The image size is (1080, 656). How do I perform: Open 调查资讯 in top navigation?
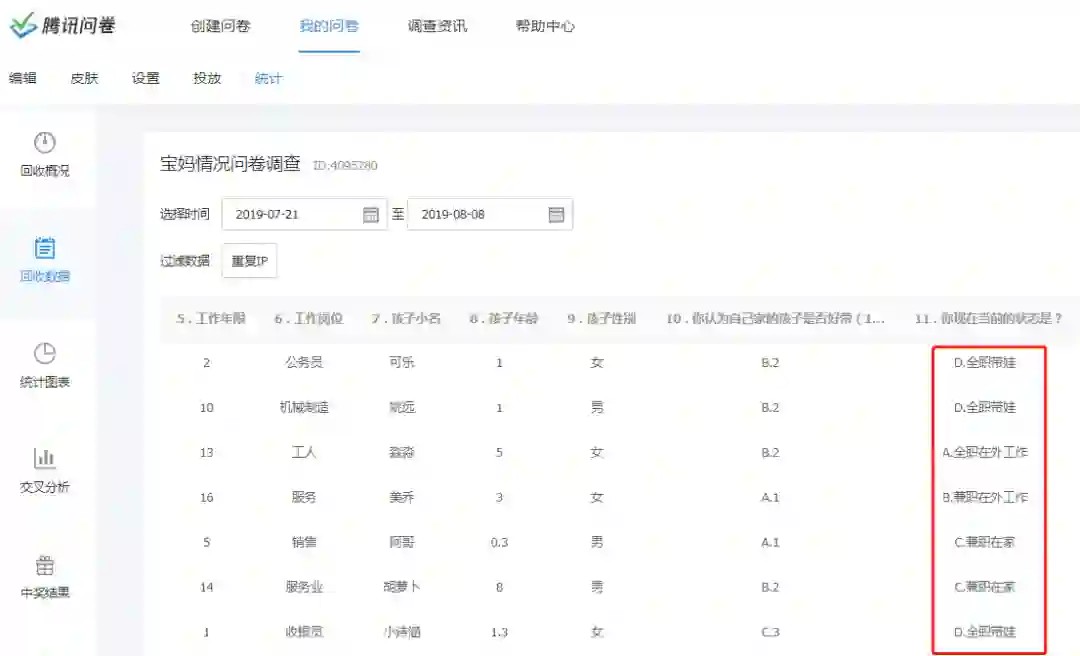tap(437, 26)
